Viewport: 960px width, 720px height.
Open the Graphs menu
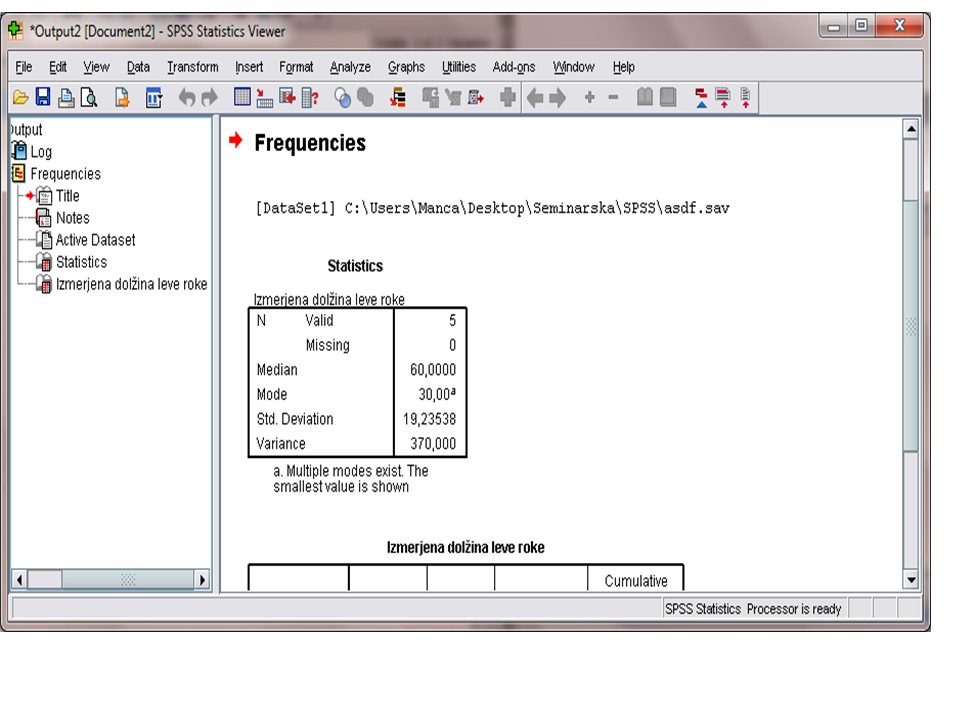(406, 67)
